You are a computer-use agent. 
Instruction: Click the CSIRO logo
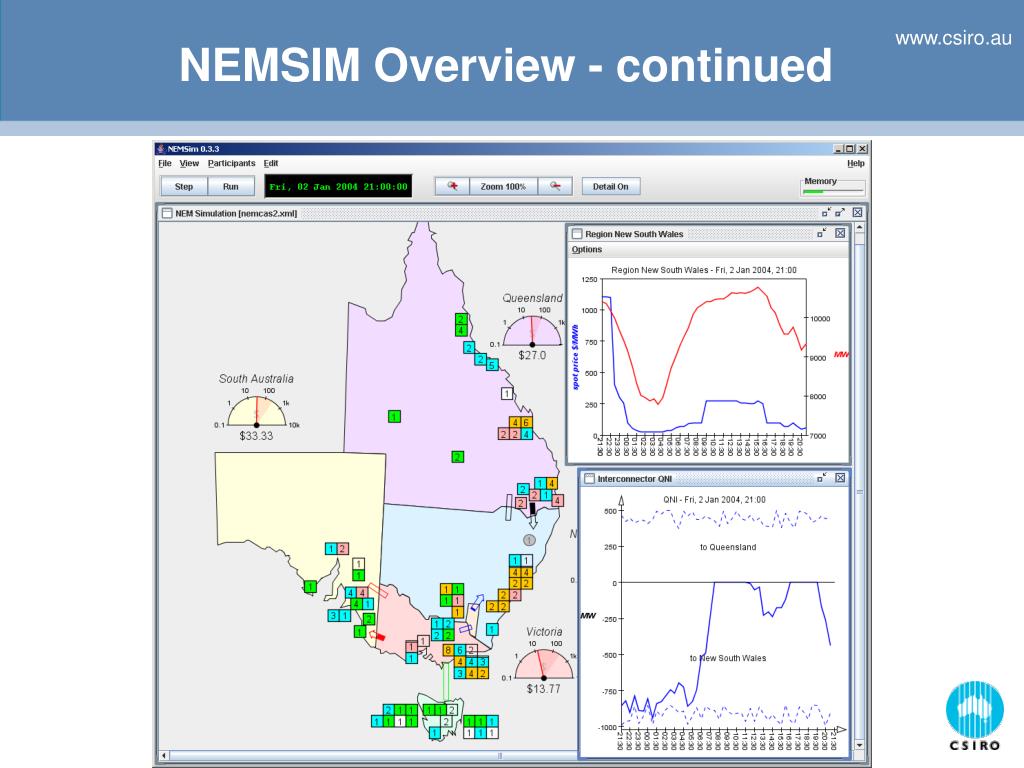tap(974, 716)
